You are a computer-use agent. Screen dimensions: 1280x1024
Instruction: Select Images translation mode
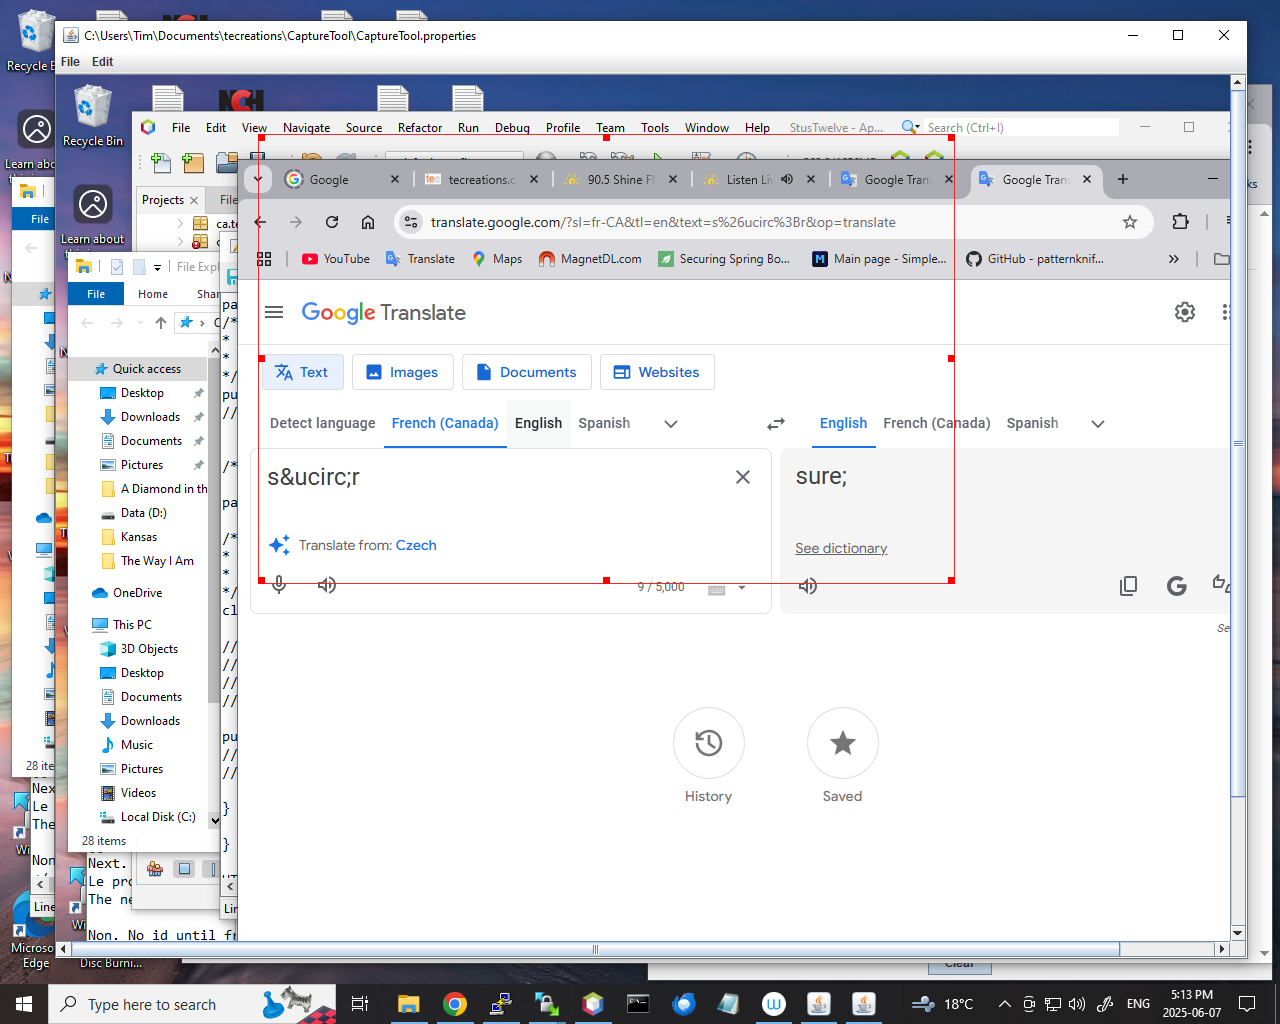pos(402,372)
